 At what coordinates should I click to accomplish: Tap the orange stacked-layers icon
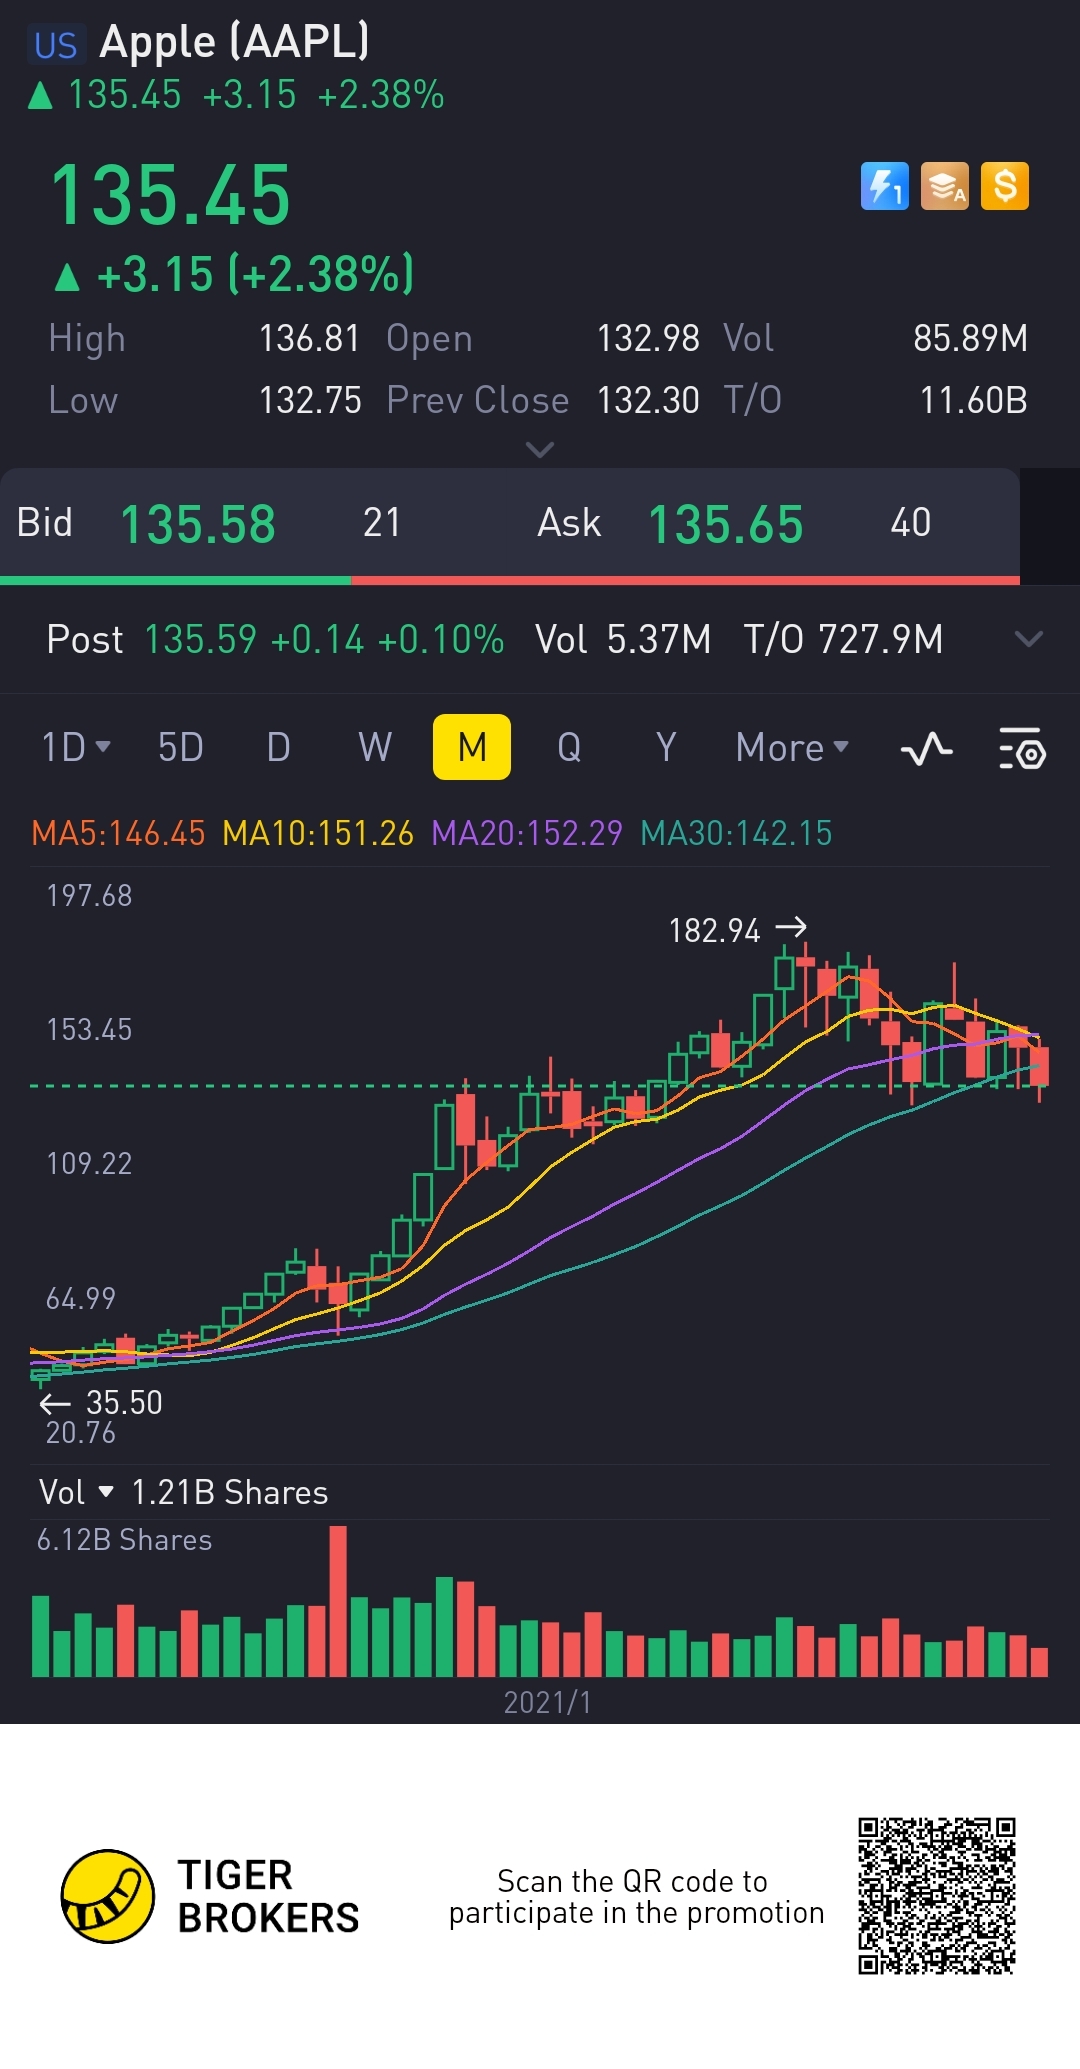click(944, 186)
